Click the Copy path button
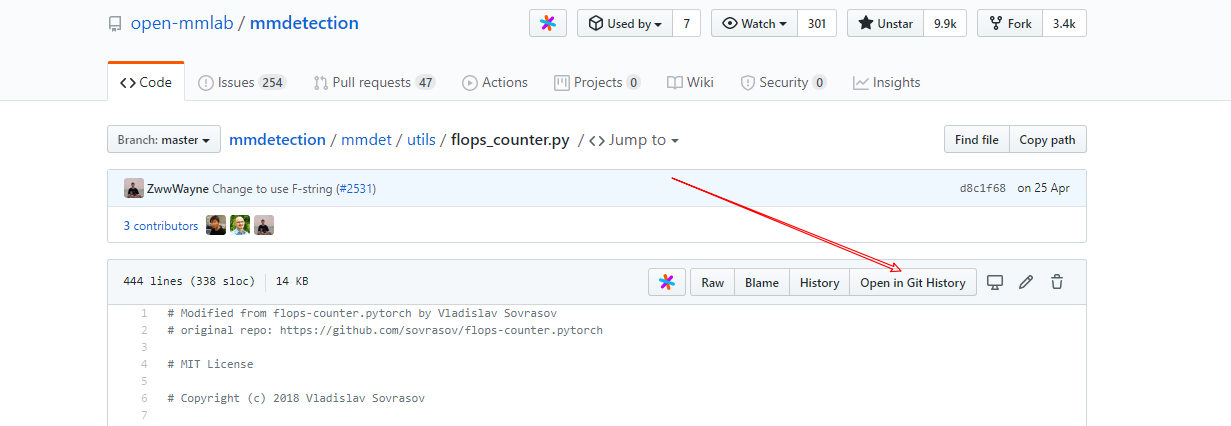This screenshot has width=1231, height=426. click(x=1048, y=139)
